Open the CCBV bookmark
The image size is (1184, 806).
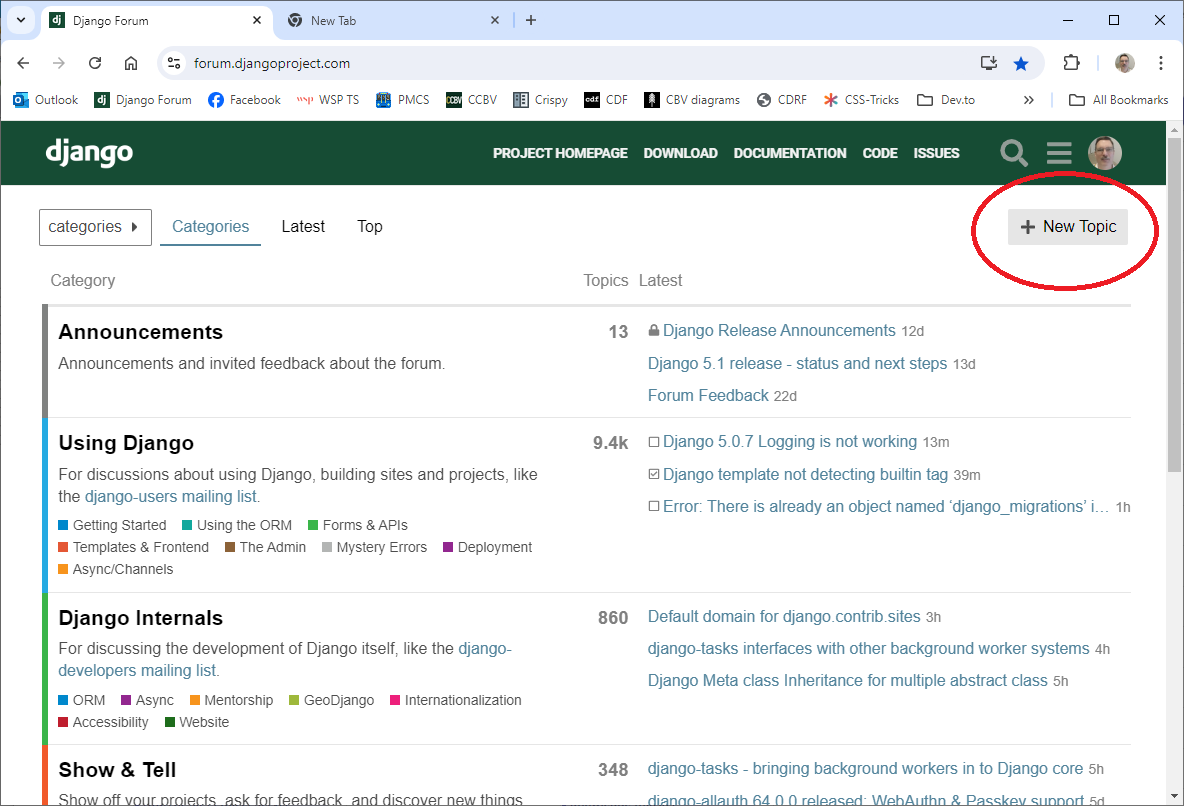pos(471,100)
